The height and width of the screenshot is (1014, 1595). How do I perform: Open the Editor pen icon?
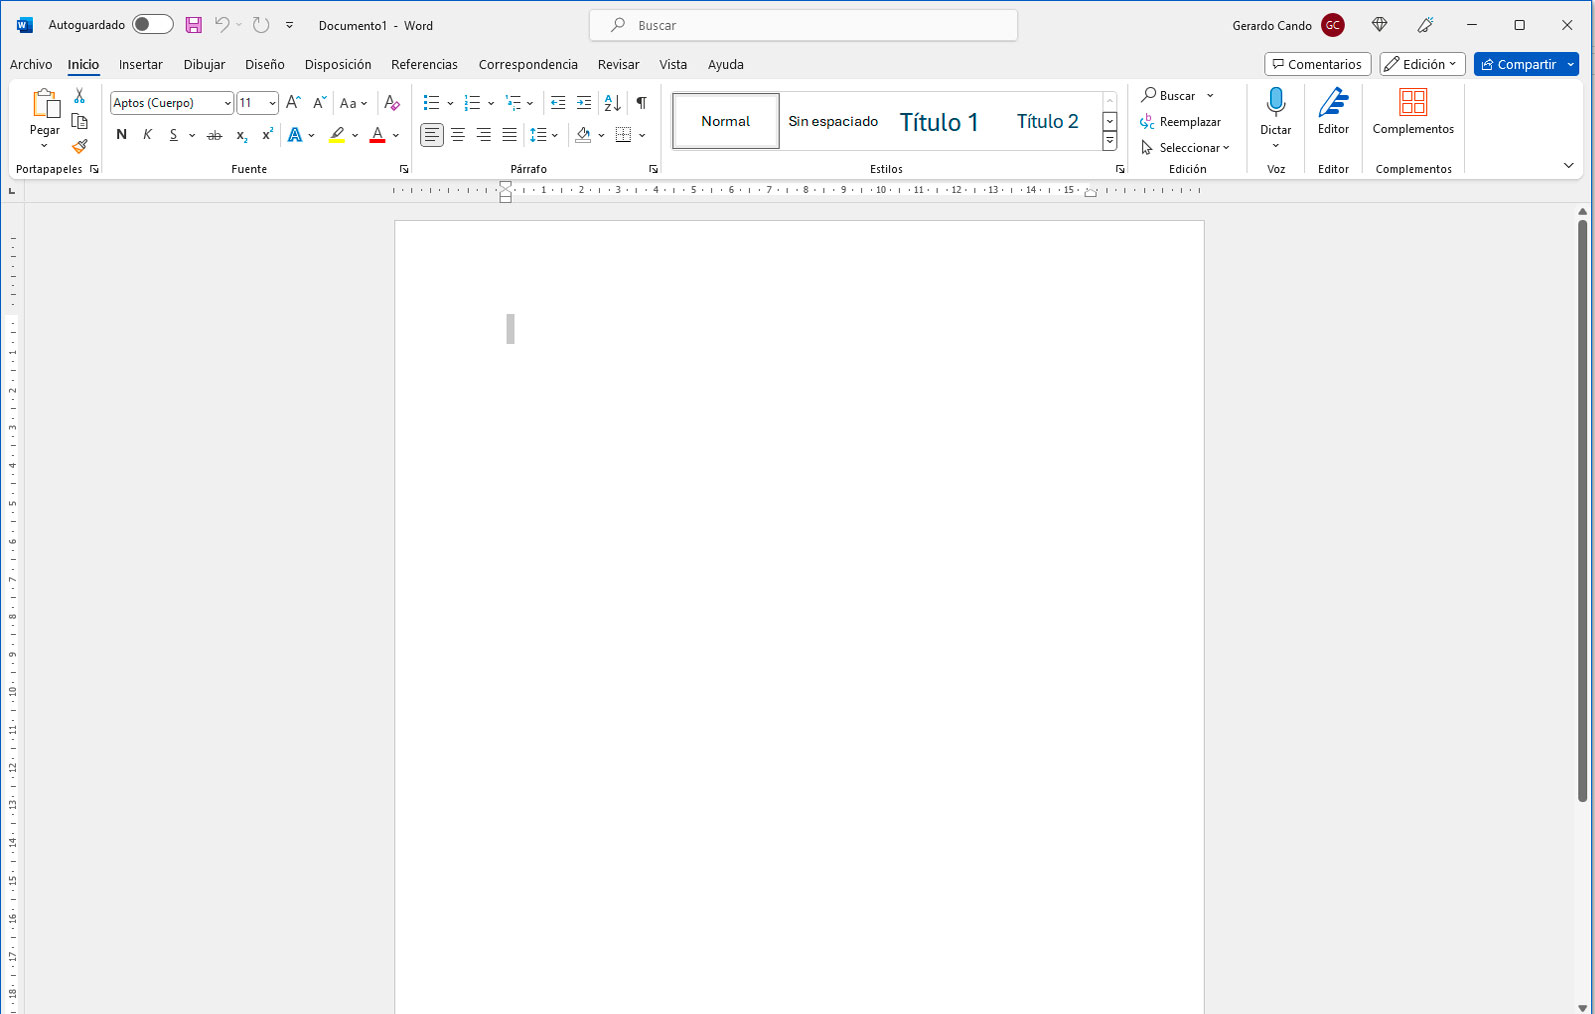pos(1333,102)
